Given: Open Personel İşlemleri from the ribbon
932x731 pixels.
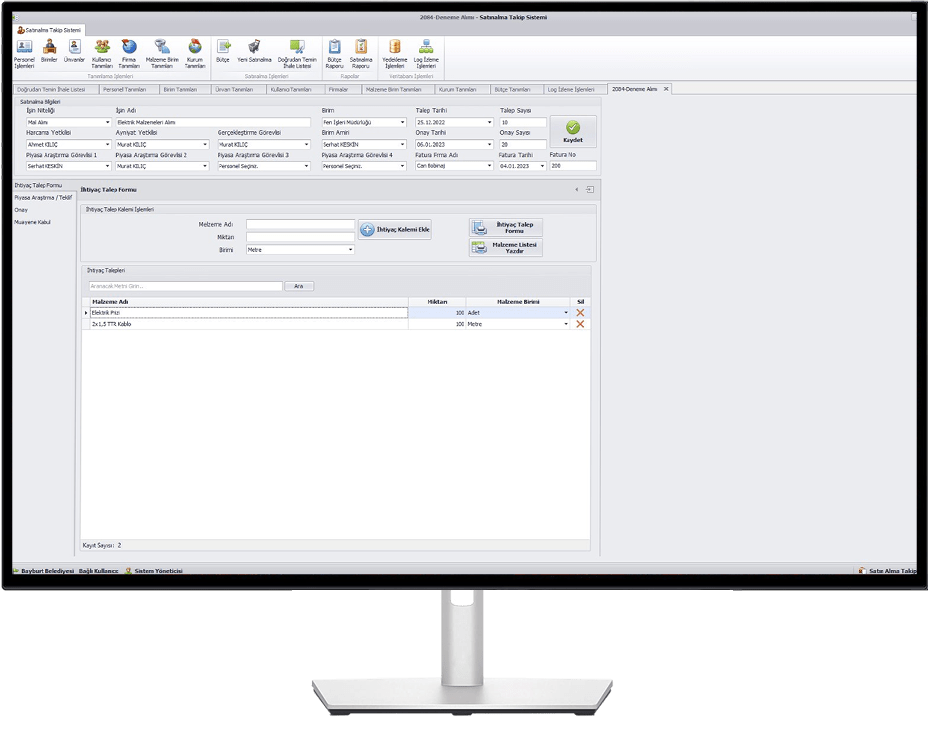Looking at the screenshot, I should [x=24, y=53].
